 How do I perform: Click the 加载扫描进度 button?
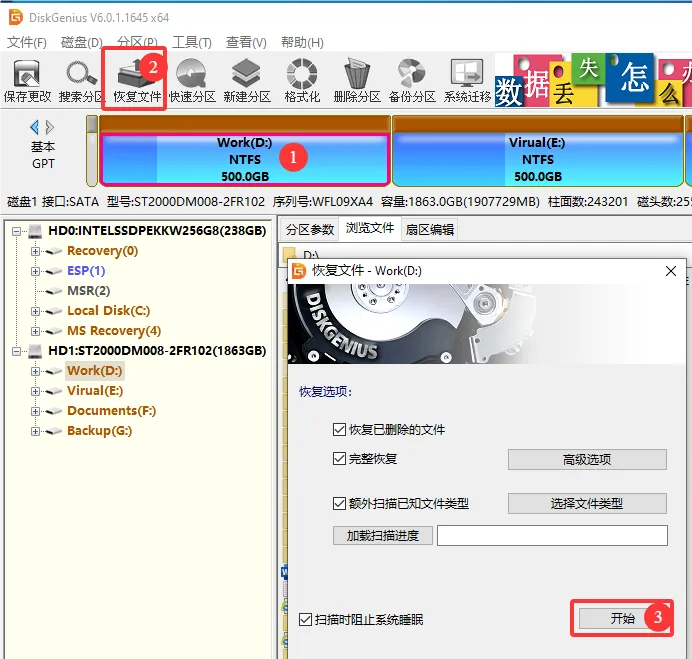pos(383,535)
